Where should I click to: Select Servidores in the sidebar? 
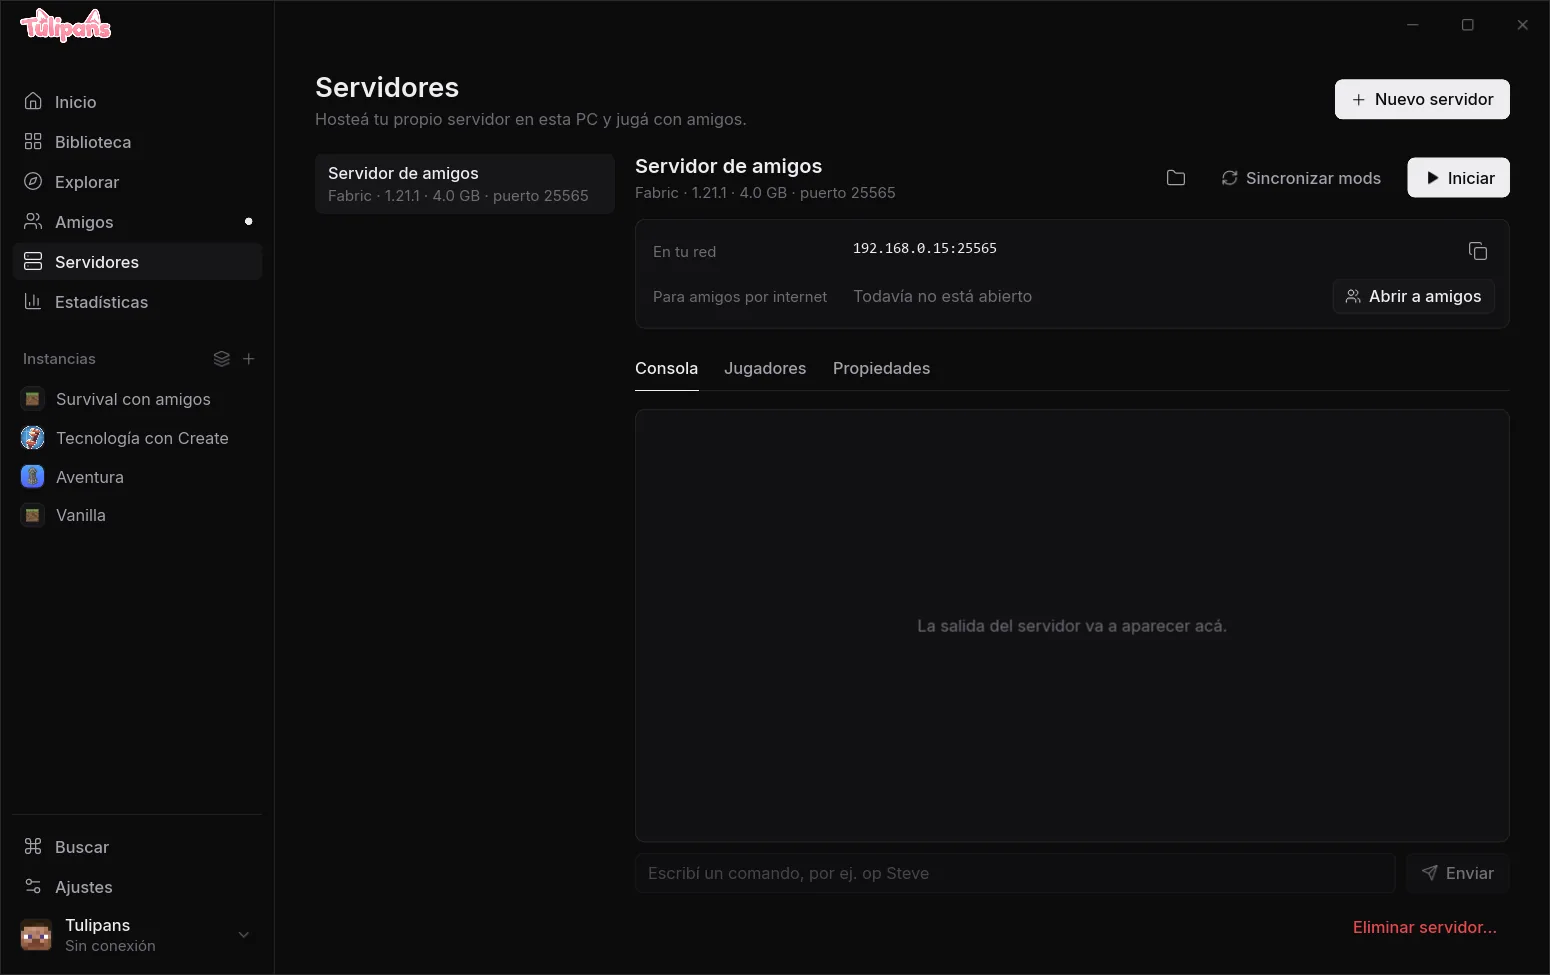pyautogui.click(x=137, y=262)
